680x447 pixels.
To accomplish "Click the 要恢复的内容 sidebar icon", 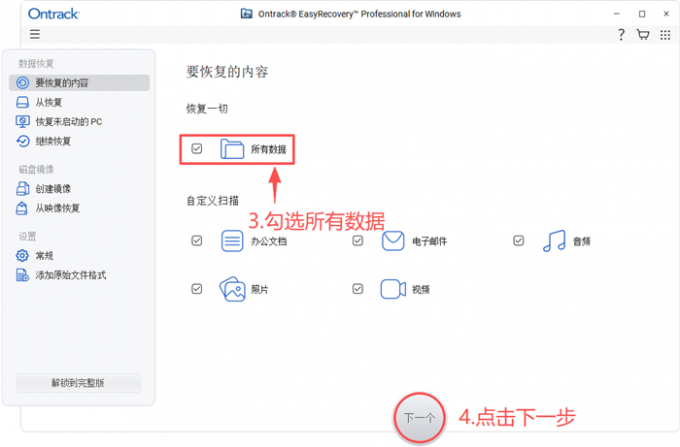I will pos(23,82).
